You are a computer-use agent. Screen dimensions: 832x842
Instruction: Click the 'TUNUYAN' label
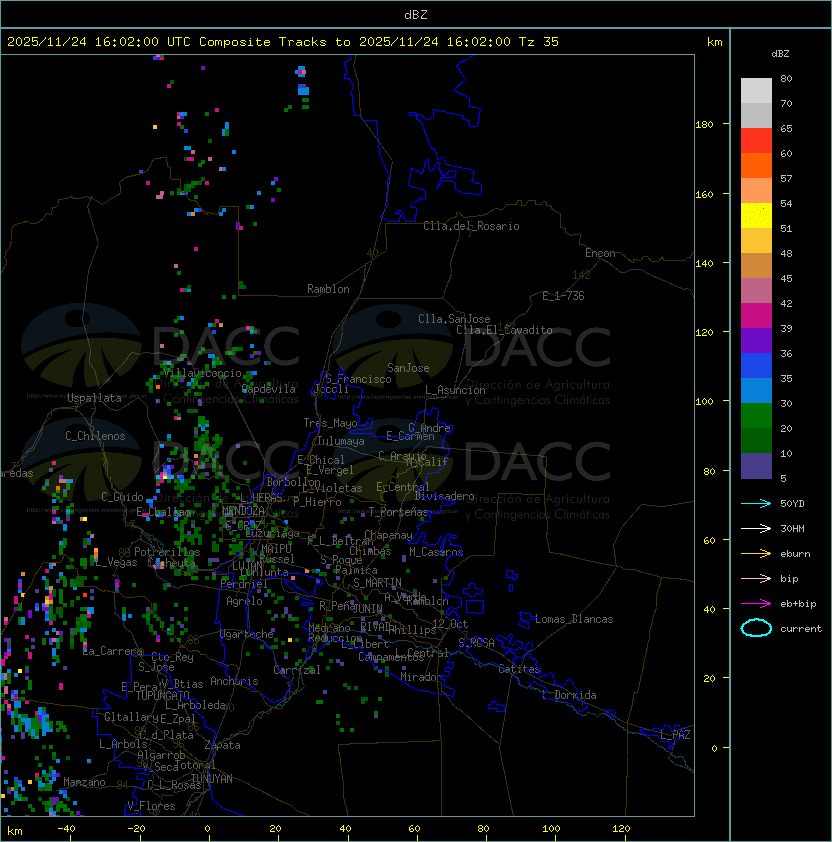(x=212, y=779)
